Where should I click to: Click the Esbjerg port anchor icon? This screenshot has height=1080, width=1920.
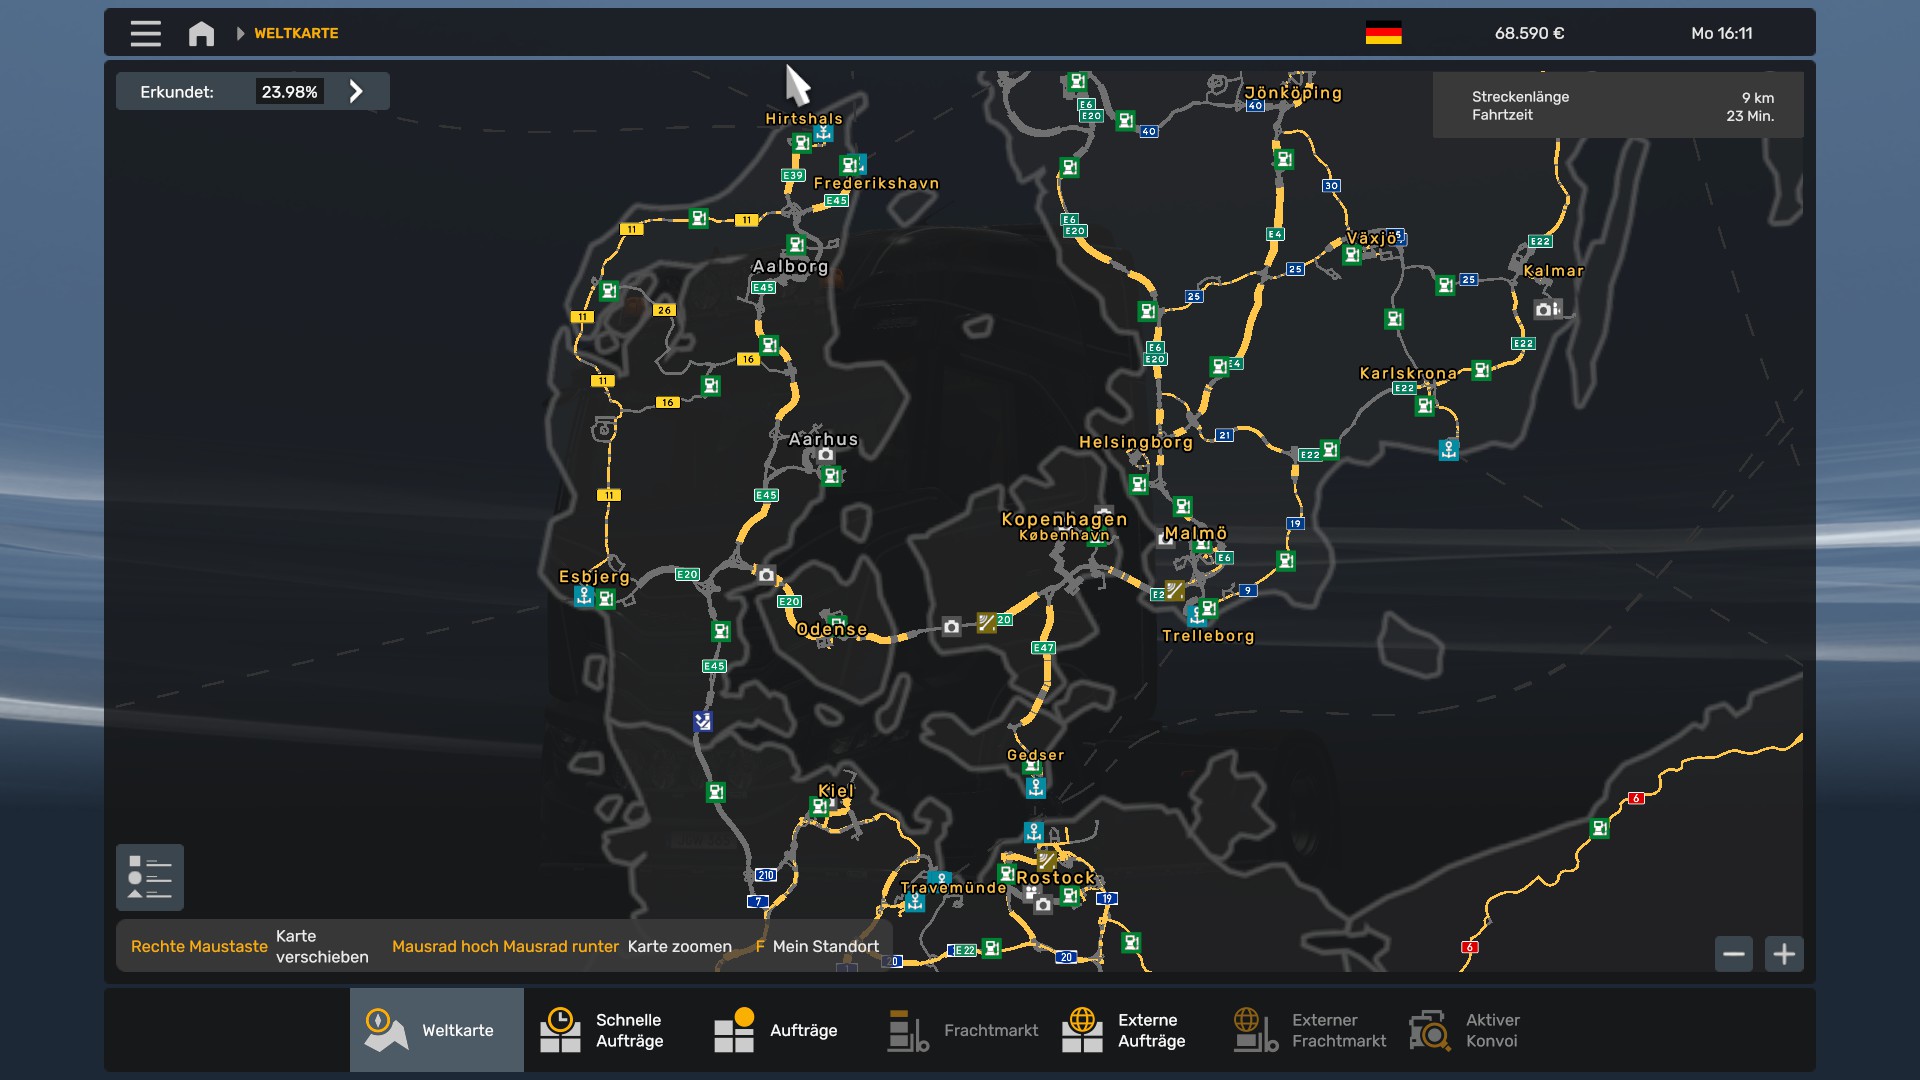584,596
